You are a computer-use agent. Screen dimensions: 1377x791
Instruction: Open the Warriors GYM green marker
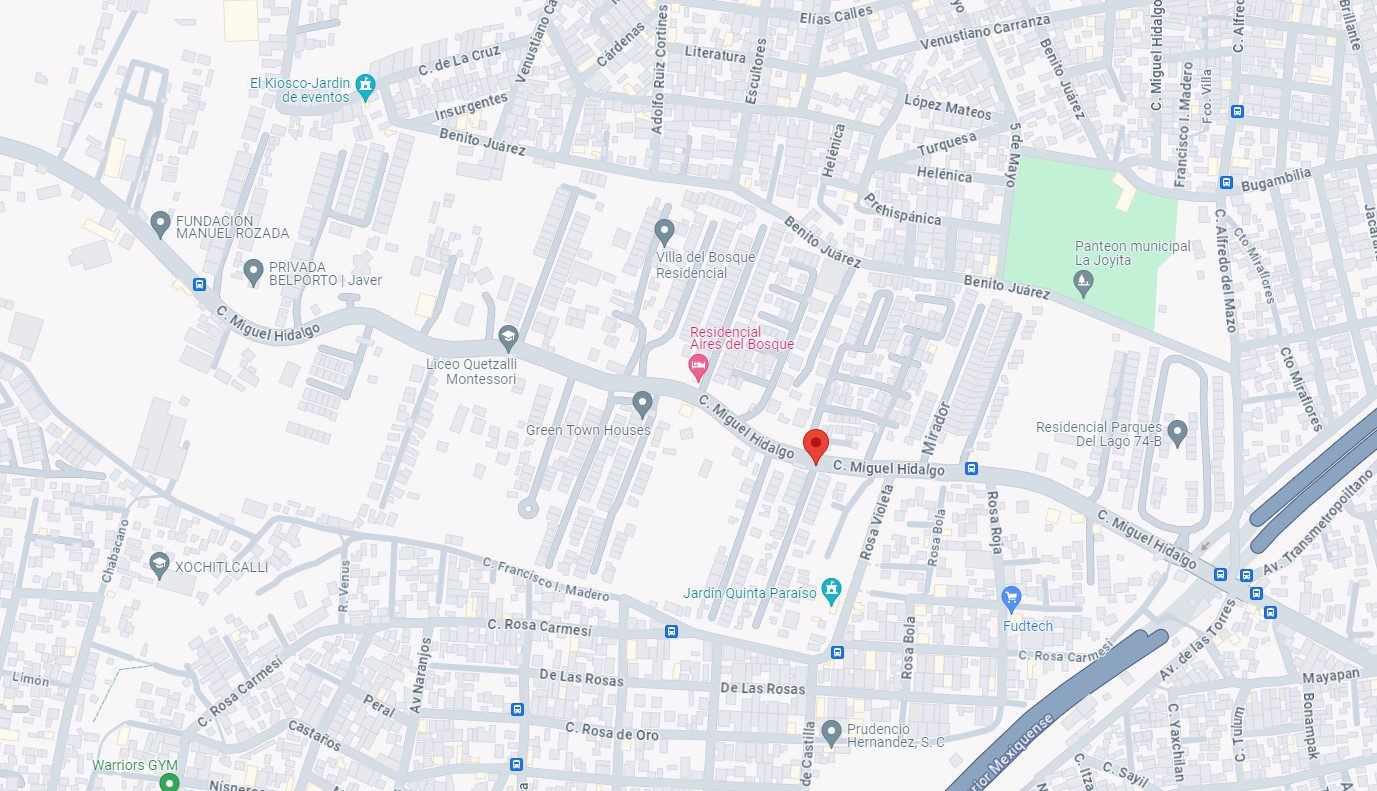click(x=170, y=782)
